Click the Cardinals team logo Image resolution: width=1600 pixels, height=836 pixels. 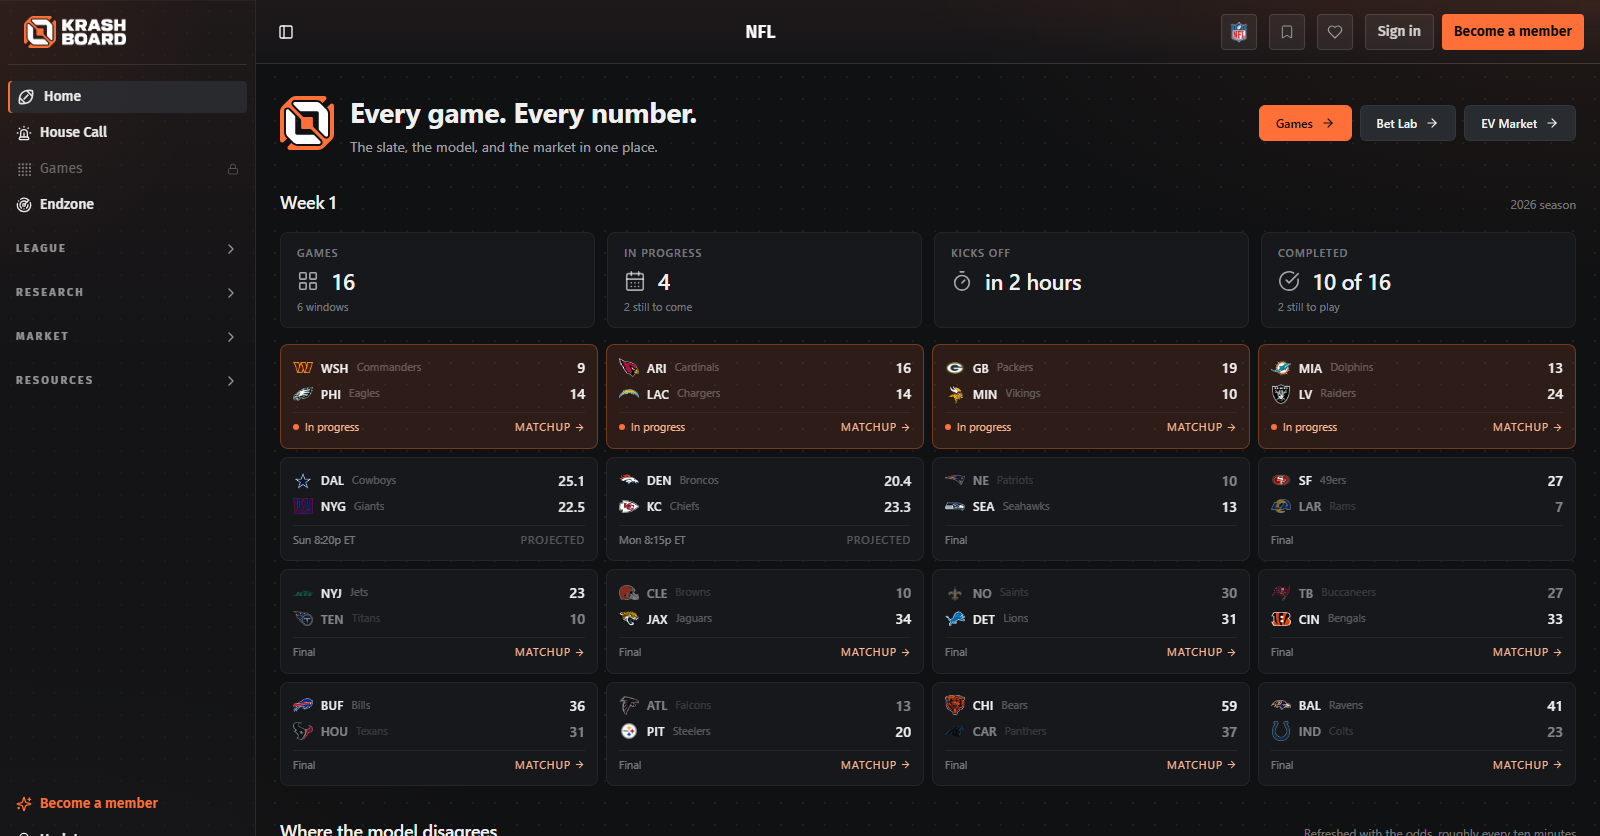click(629, 368)
